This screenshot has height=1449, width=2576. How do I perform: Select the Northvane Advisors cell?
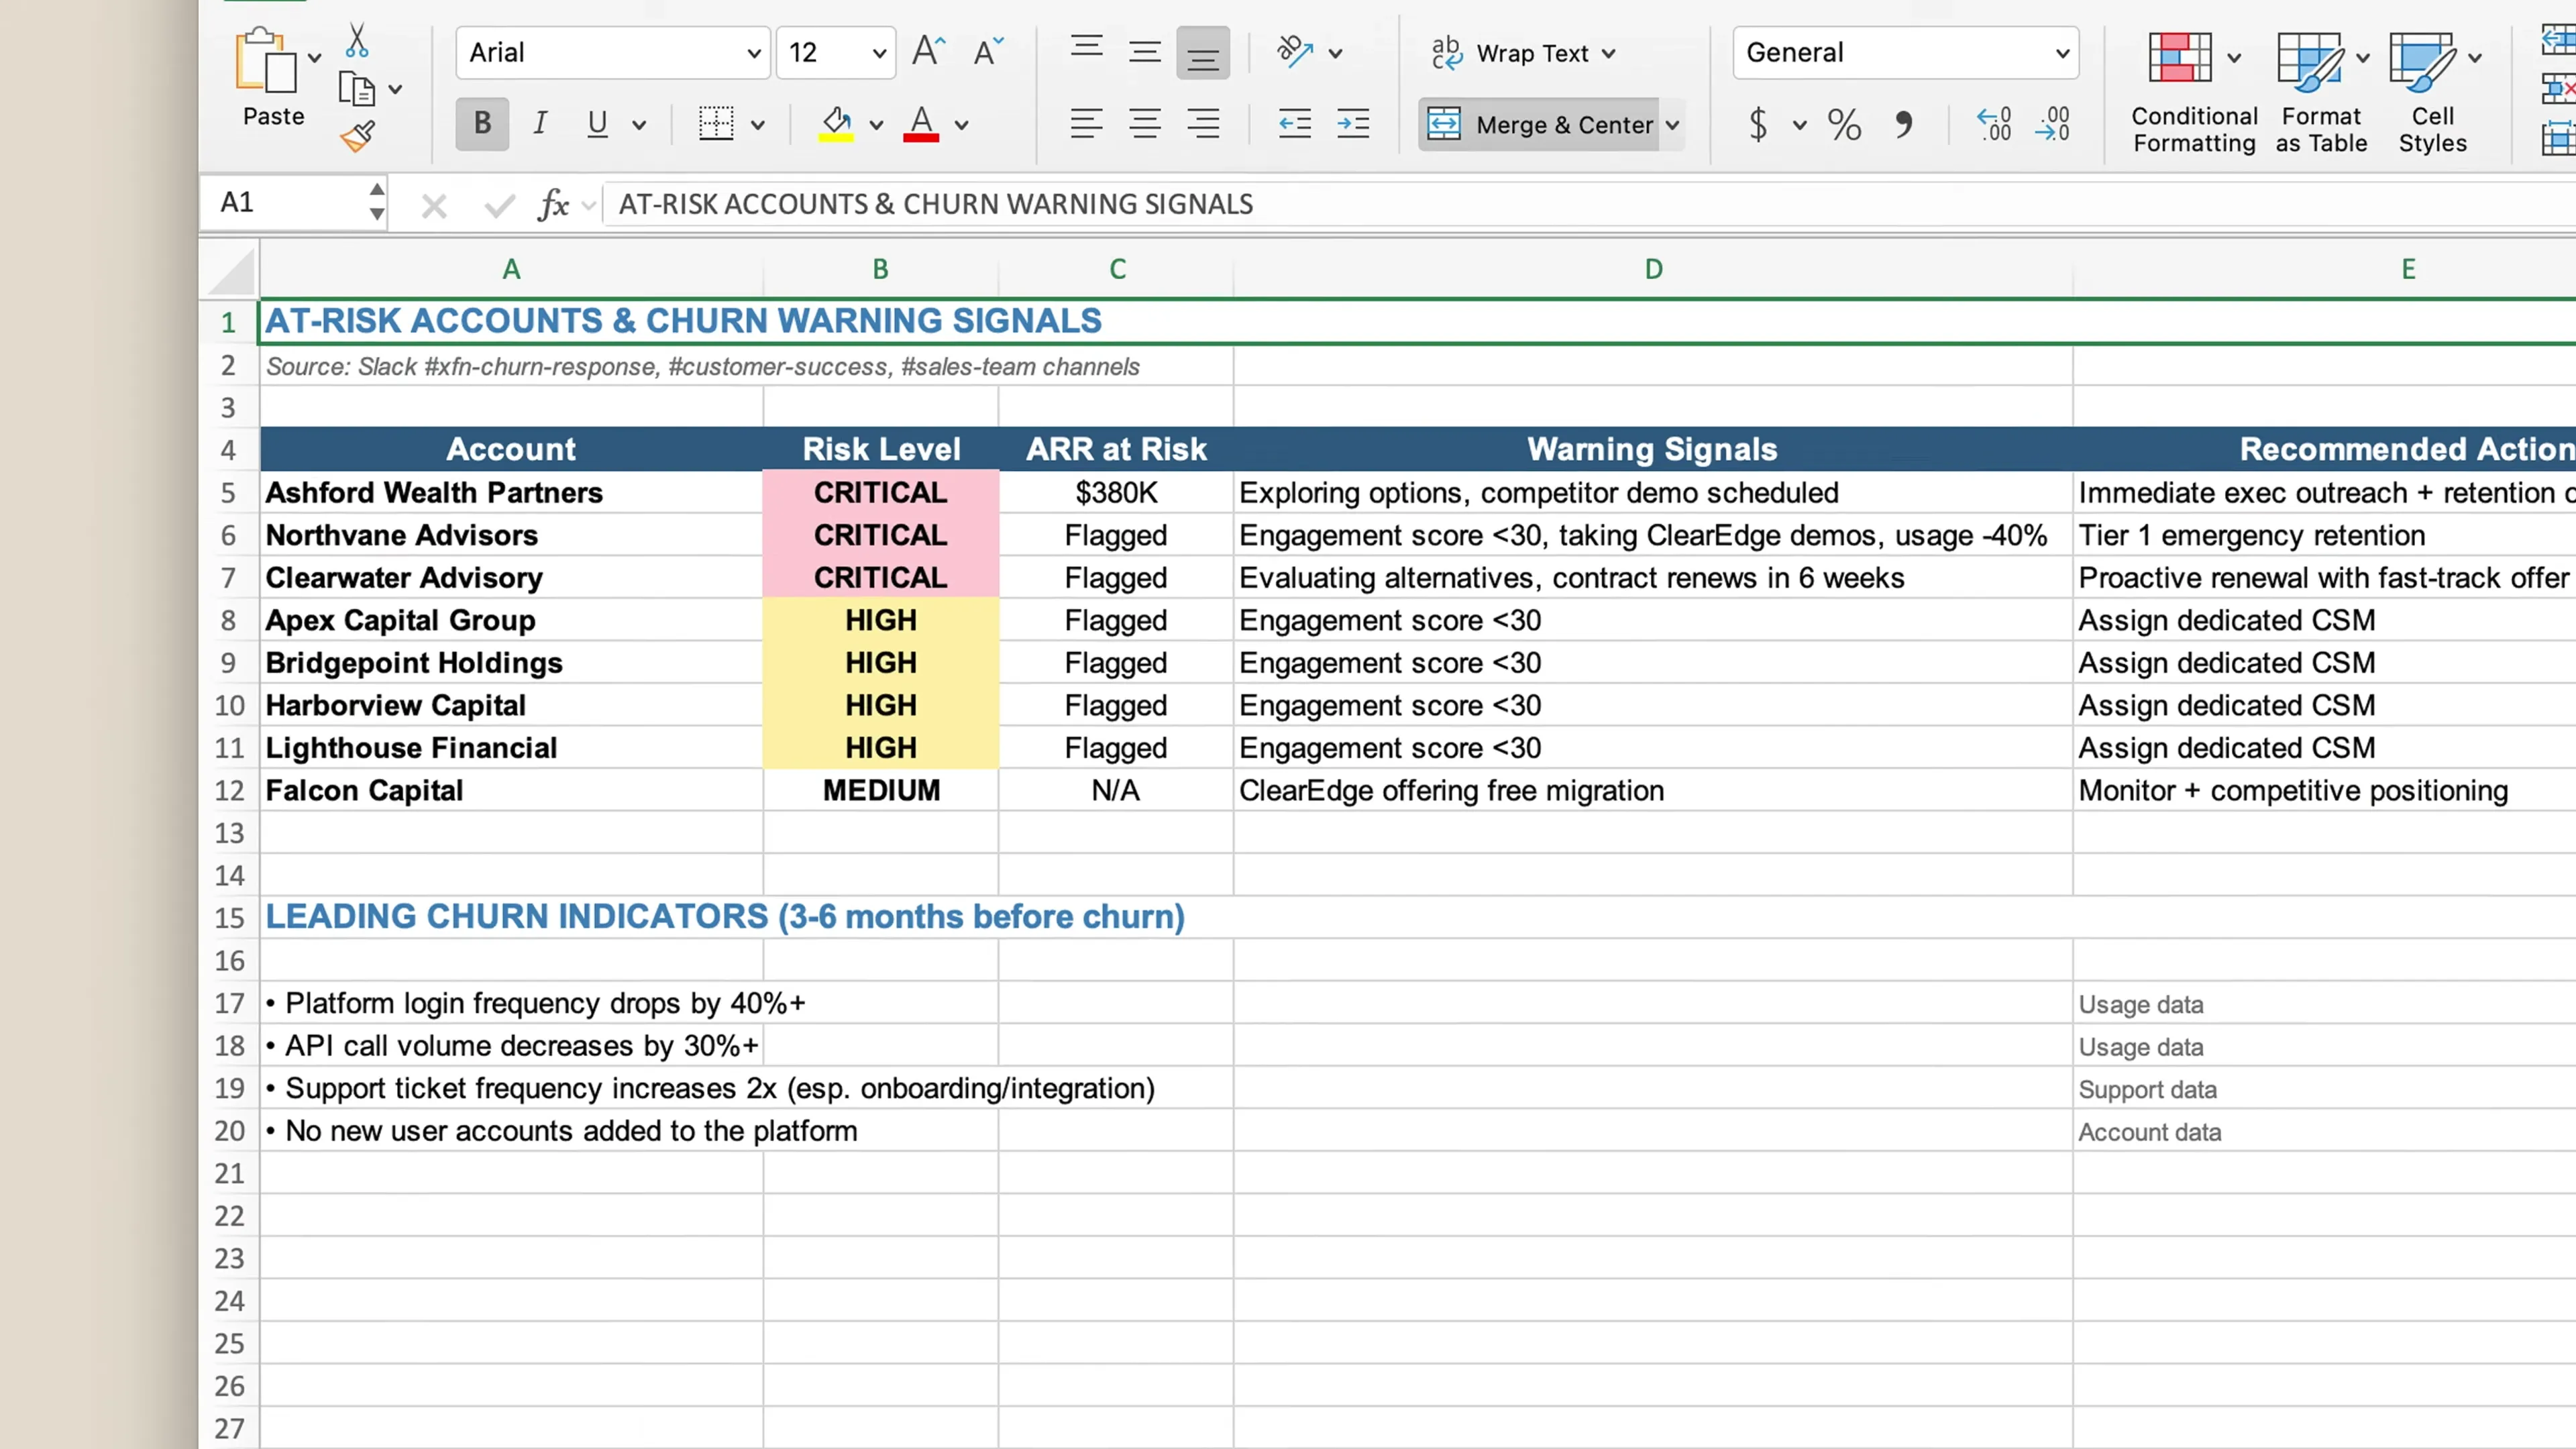click(x=511, y=536)
